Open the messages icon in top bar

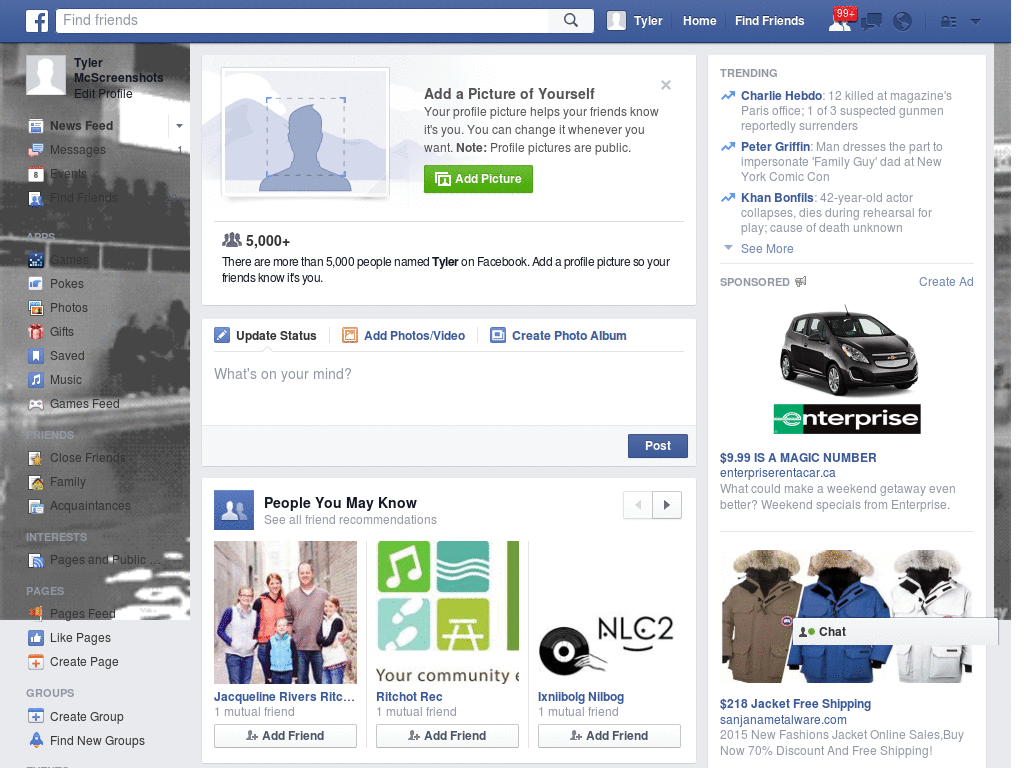click(871, 21)
